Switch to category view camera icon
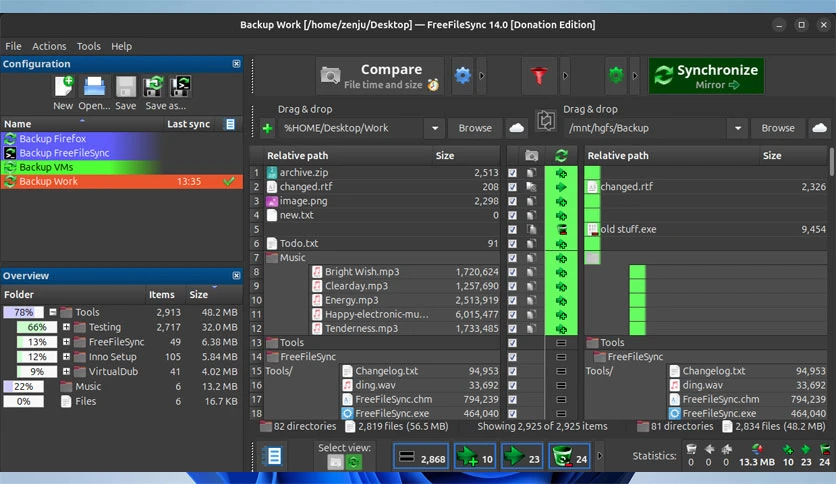This screenshot has height=484, width=836. click(335, 462)
